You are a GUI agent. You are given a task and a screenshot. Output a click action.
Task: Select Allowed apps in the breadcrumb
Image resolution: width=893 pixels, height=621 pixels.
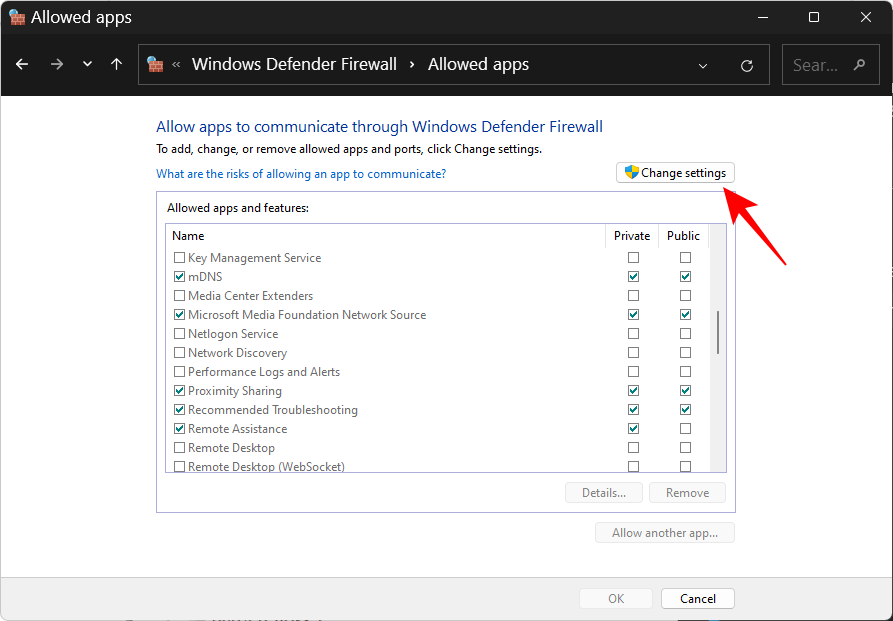point(477,64)
